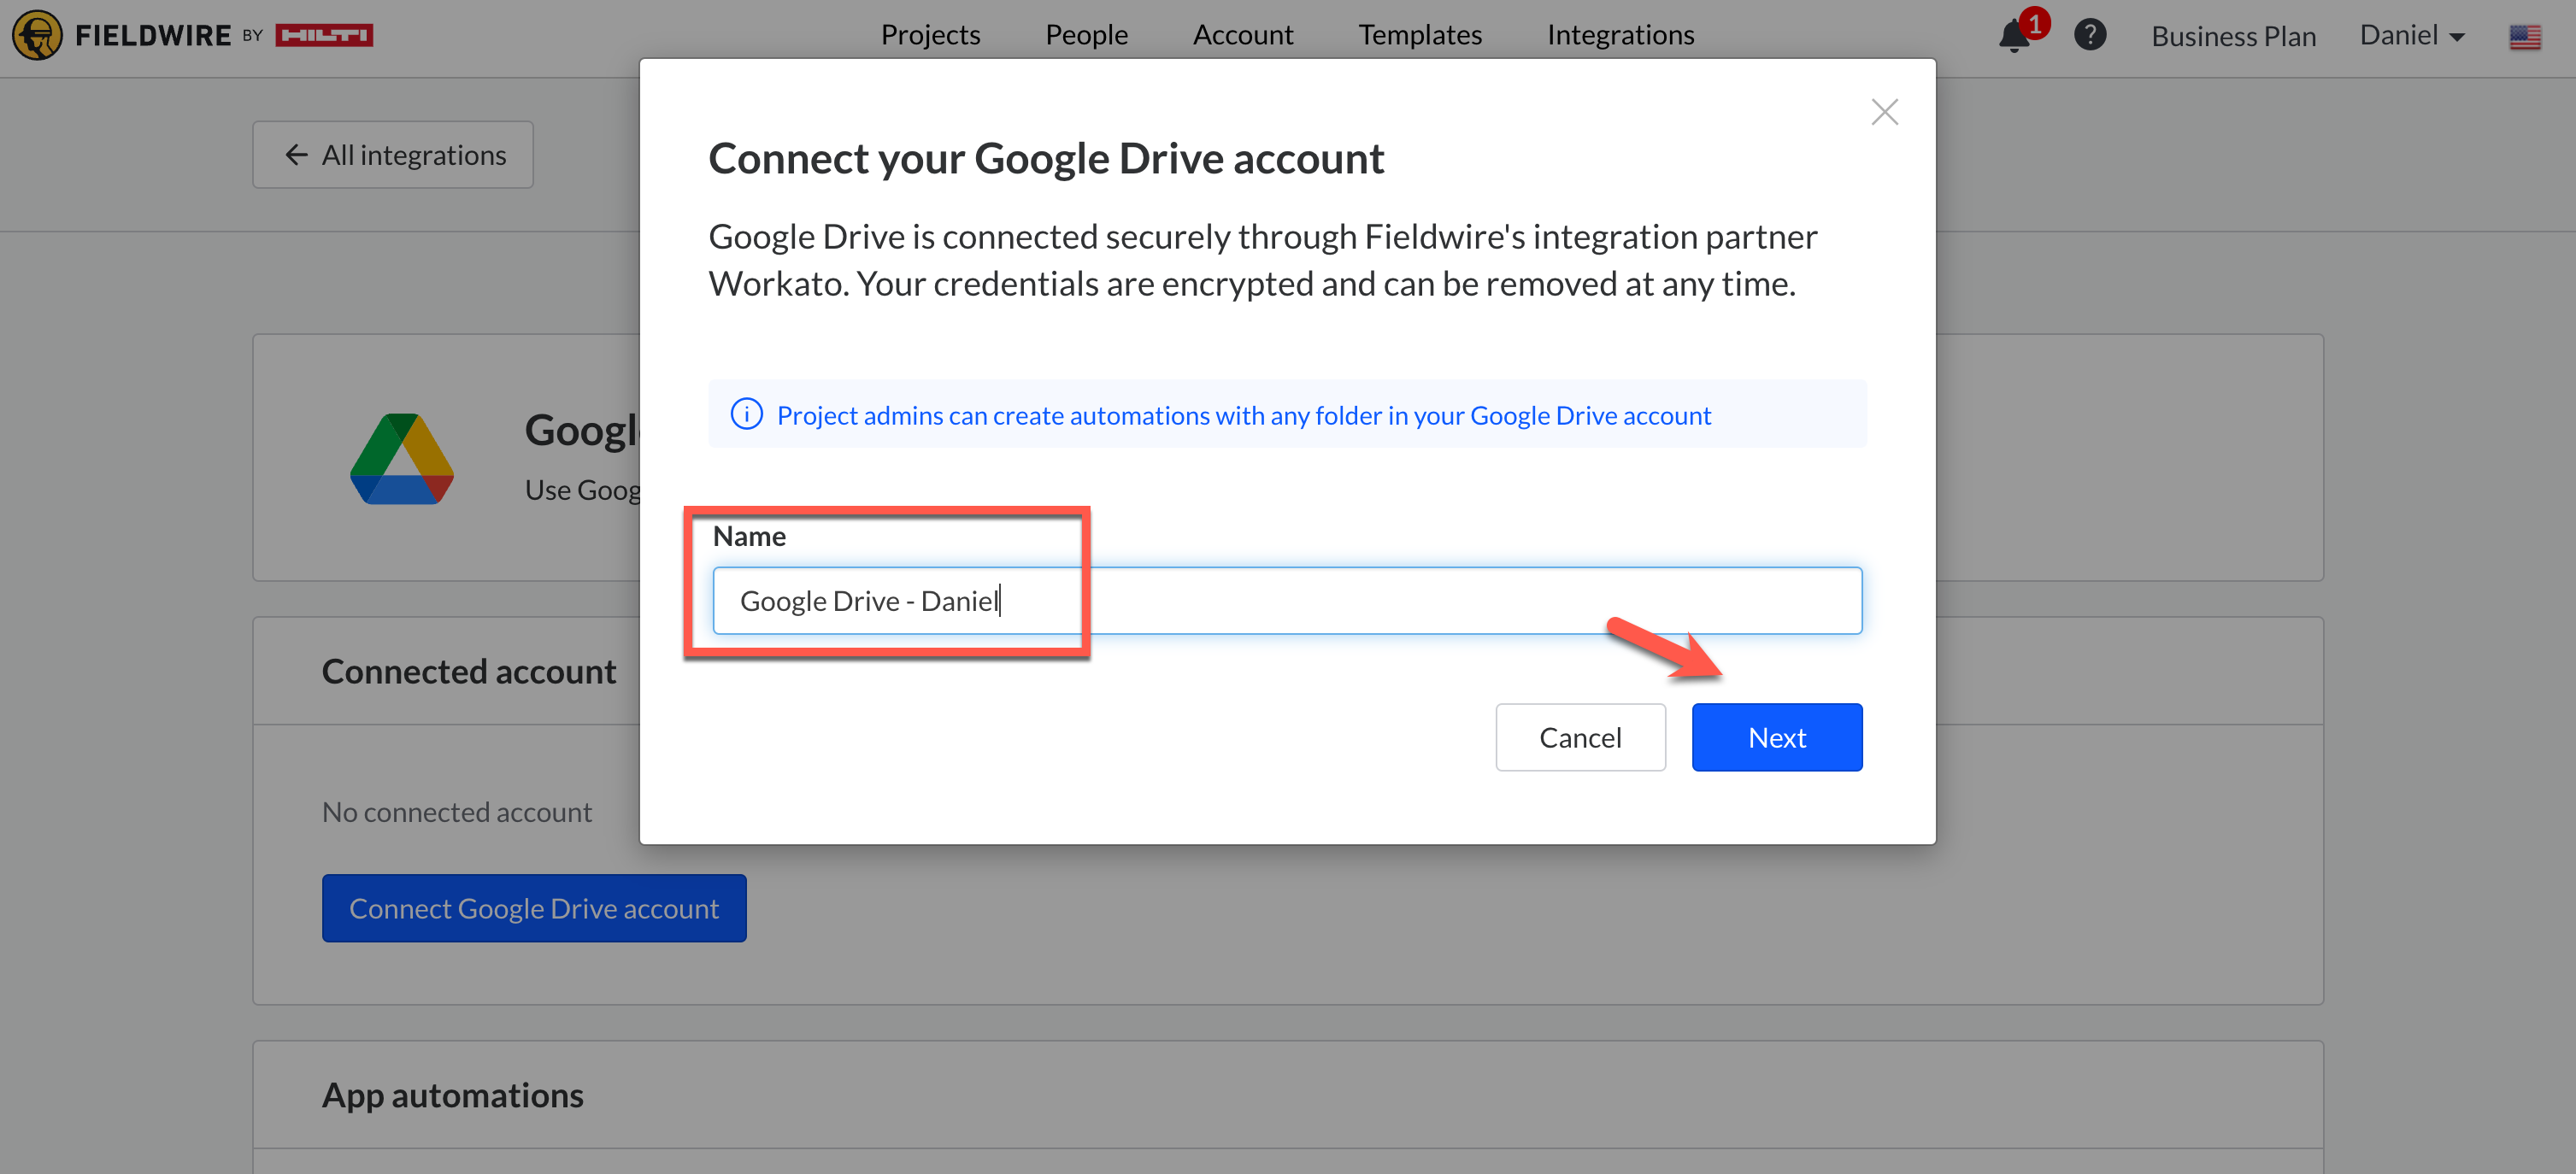Viewport: 2576px width, 1174px height.
Task: Click the Fieldwire helmet logo
Action: [x=37, y=36]
